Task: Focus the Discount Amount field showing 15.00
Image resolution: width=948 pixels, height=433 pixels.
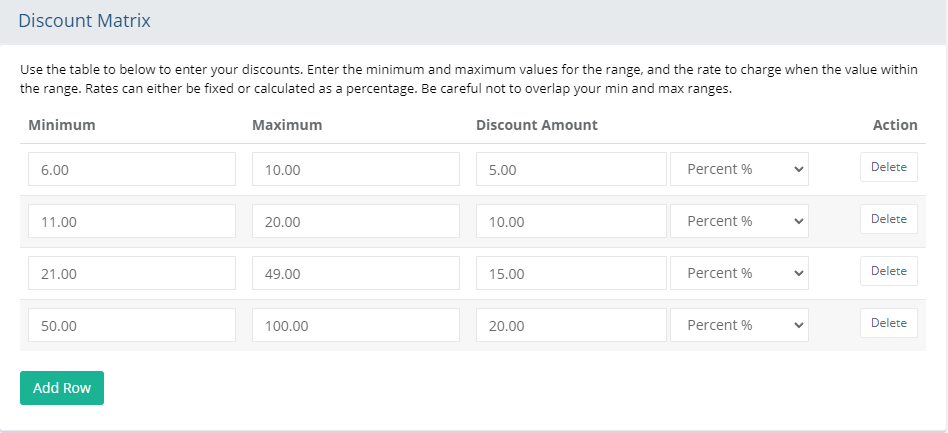Action: pyautogui.click(x=571, y=273)
